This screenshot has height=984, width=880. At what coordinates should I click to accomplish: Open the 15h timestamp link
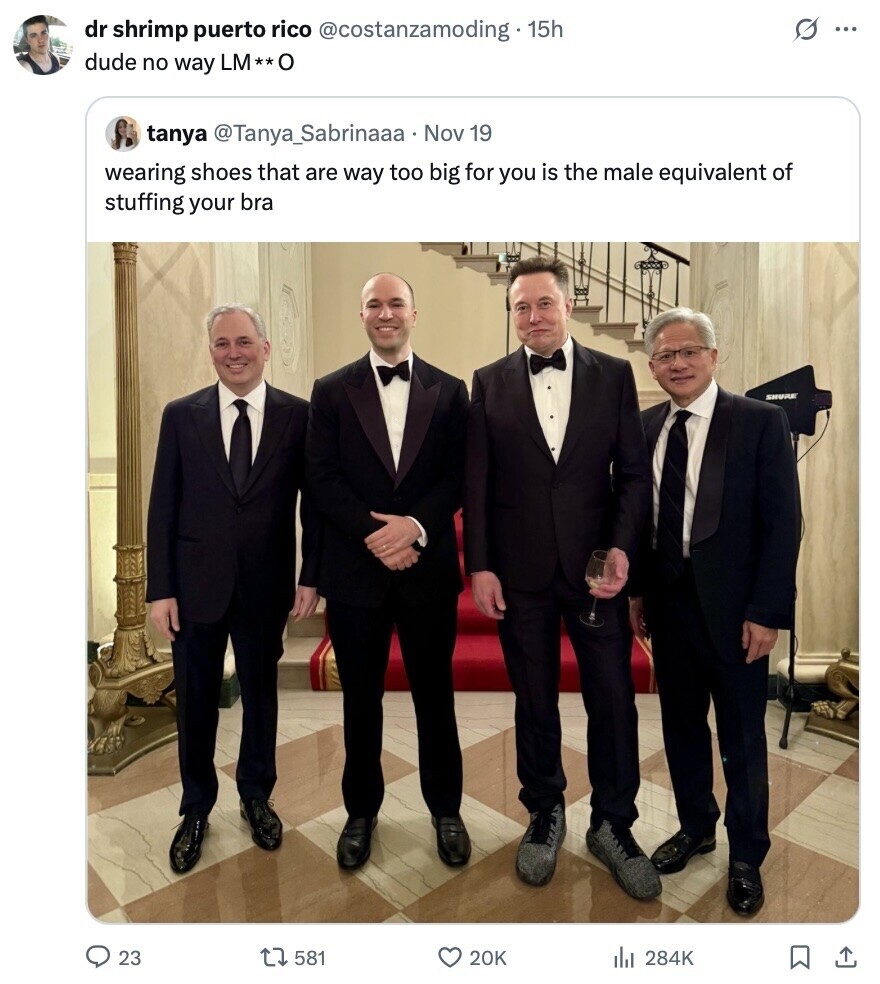click(x=545, y=29)
